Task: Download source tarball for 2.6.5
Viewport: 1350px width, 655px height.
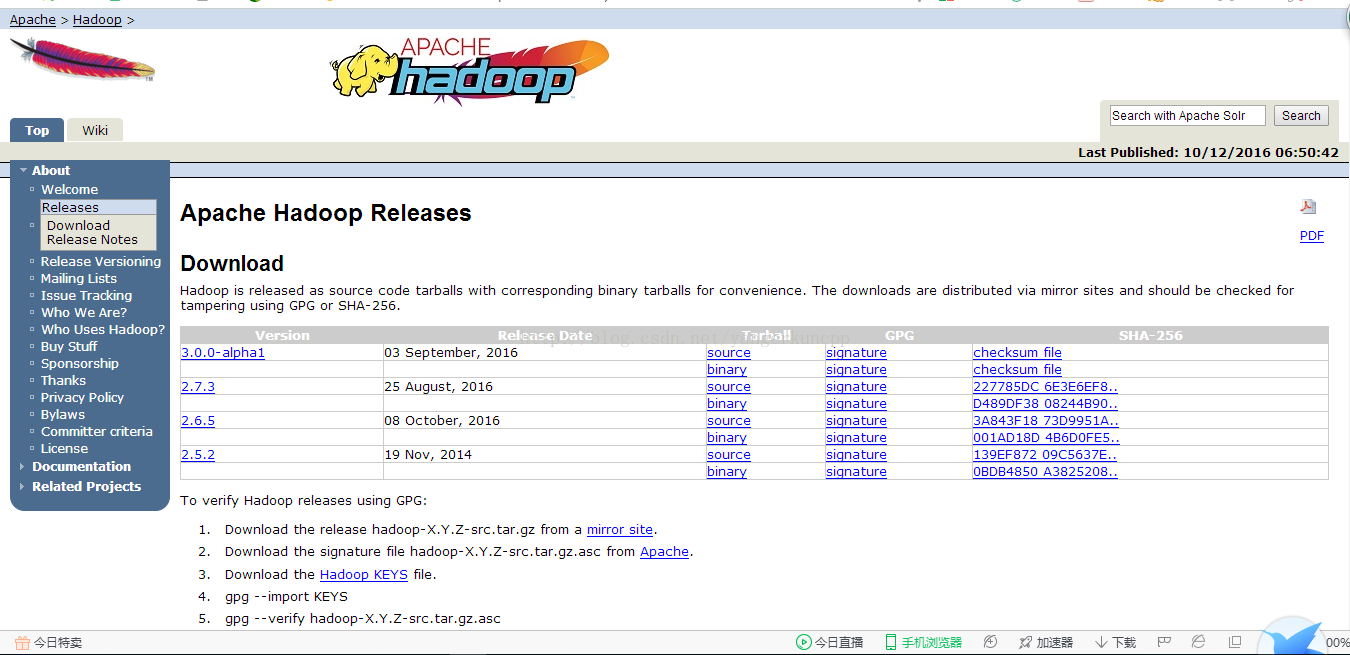Action: pos(729,421)
